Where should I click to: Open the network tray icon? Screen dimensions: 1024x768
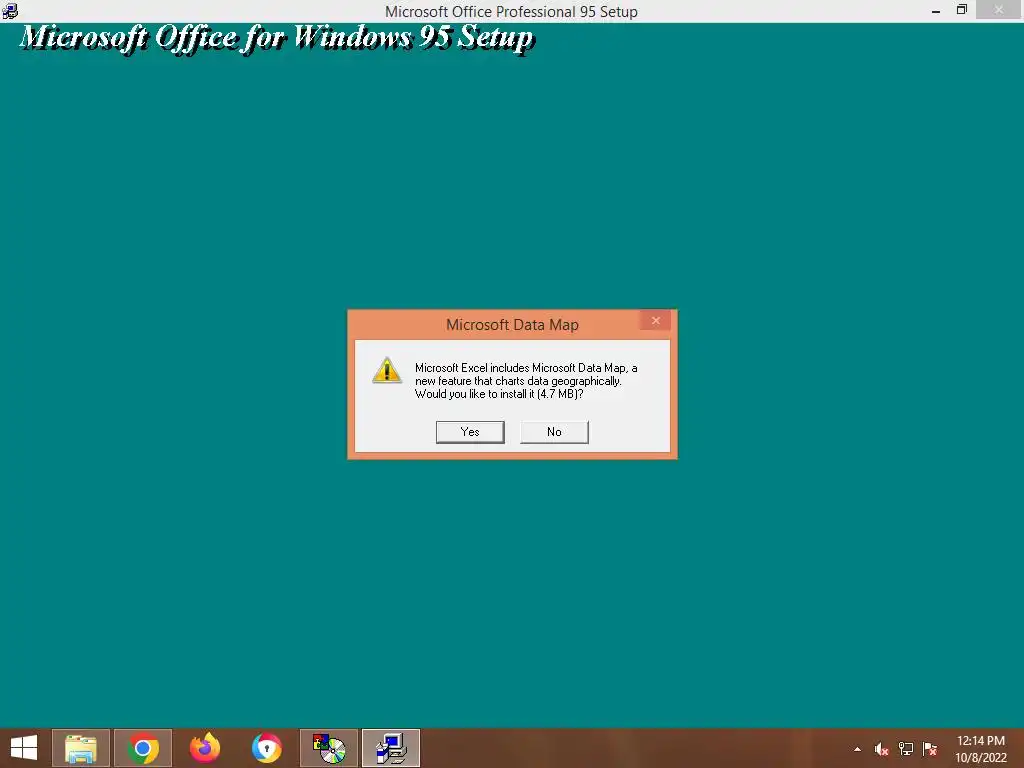(905, 749)
